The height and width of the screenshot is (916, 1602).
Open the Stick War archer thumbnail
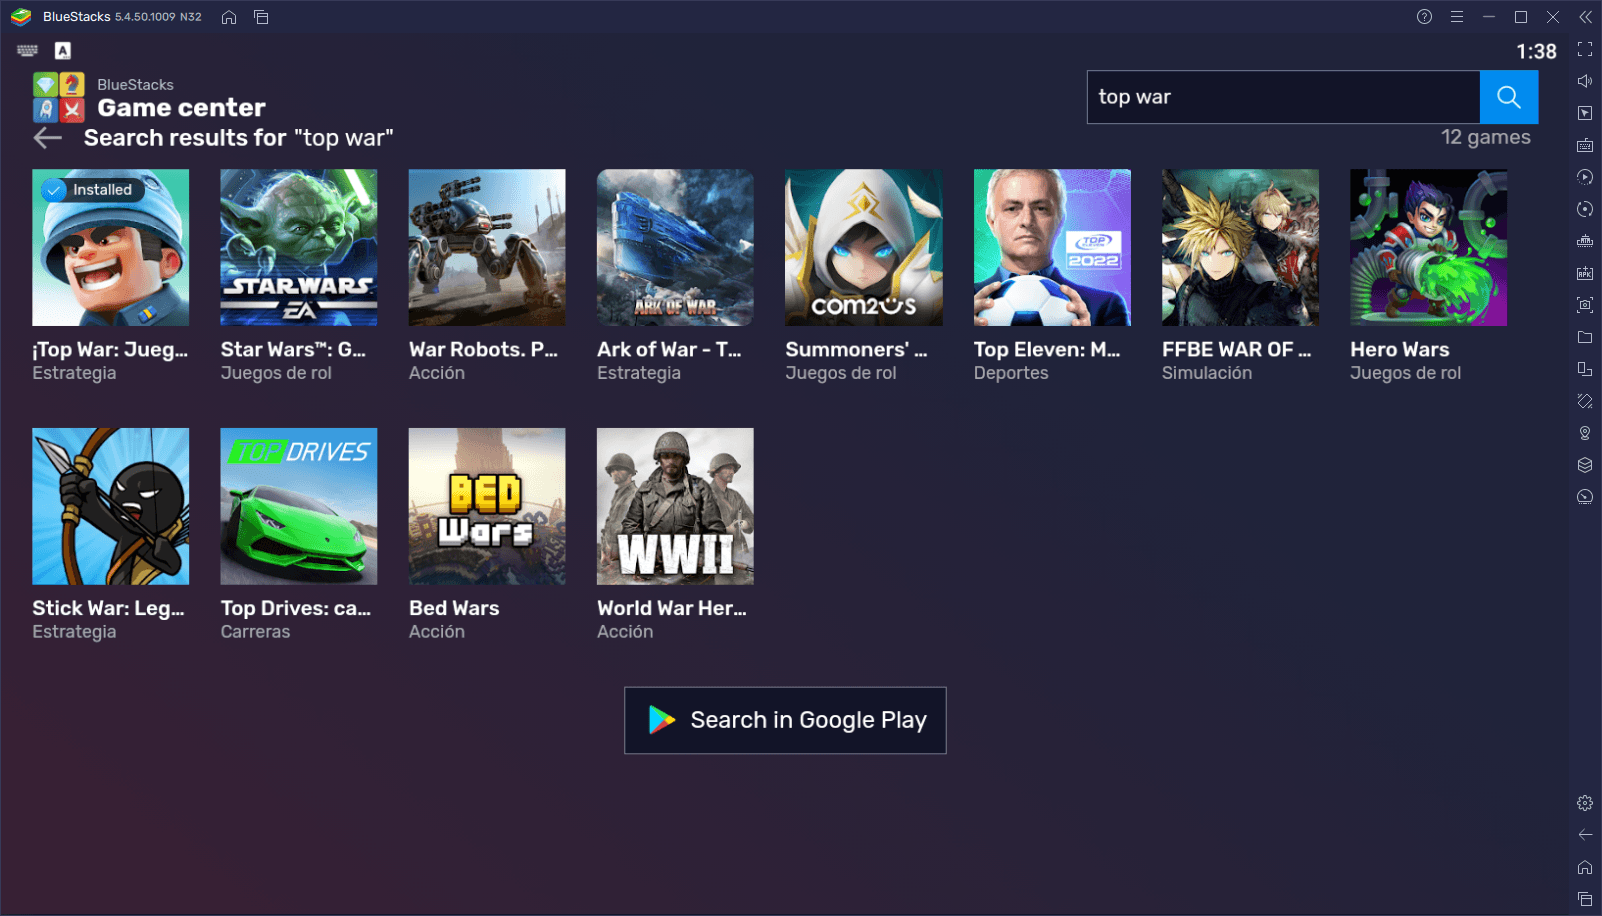[x=111, y=506]
